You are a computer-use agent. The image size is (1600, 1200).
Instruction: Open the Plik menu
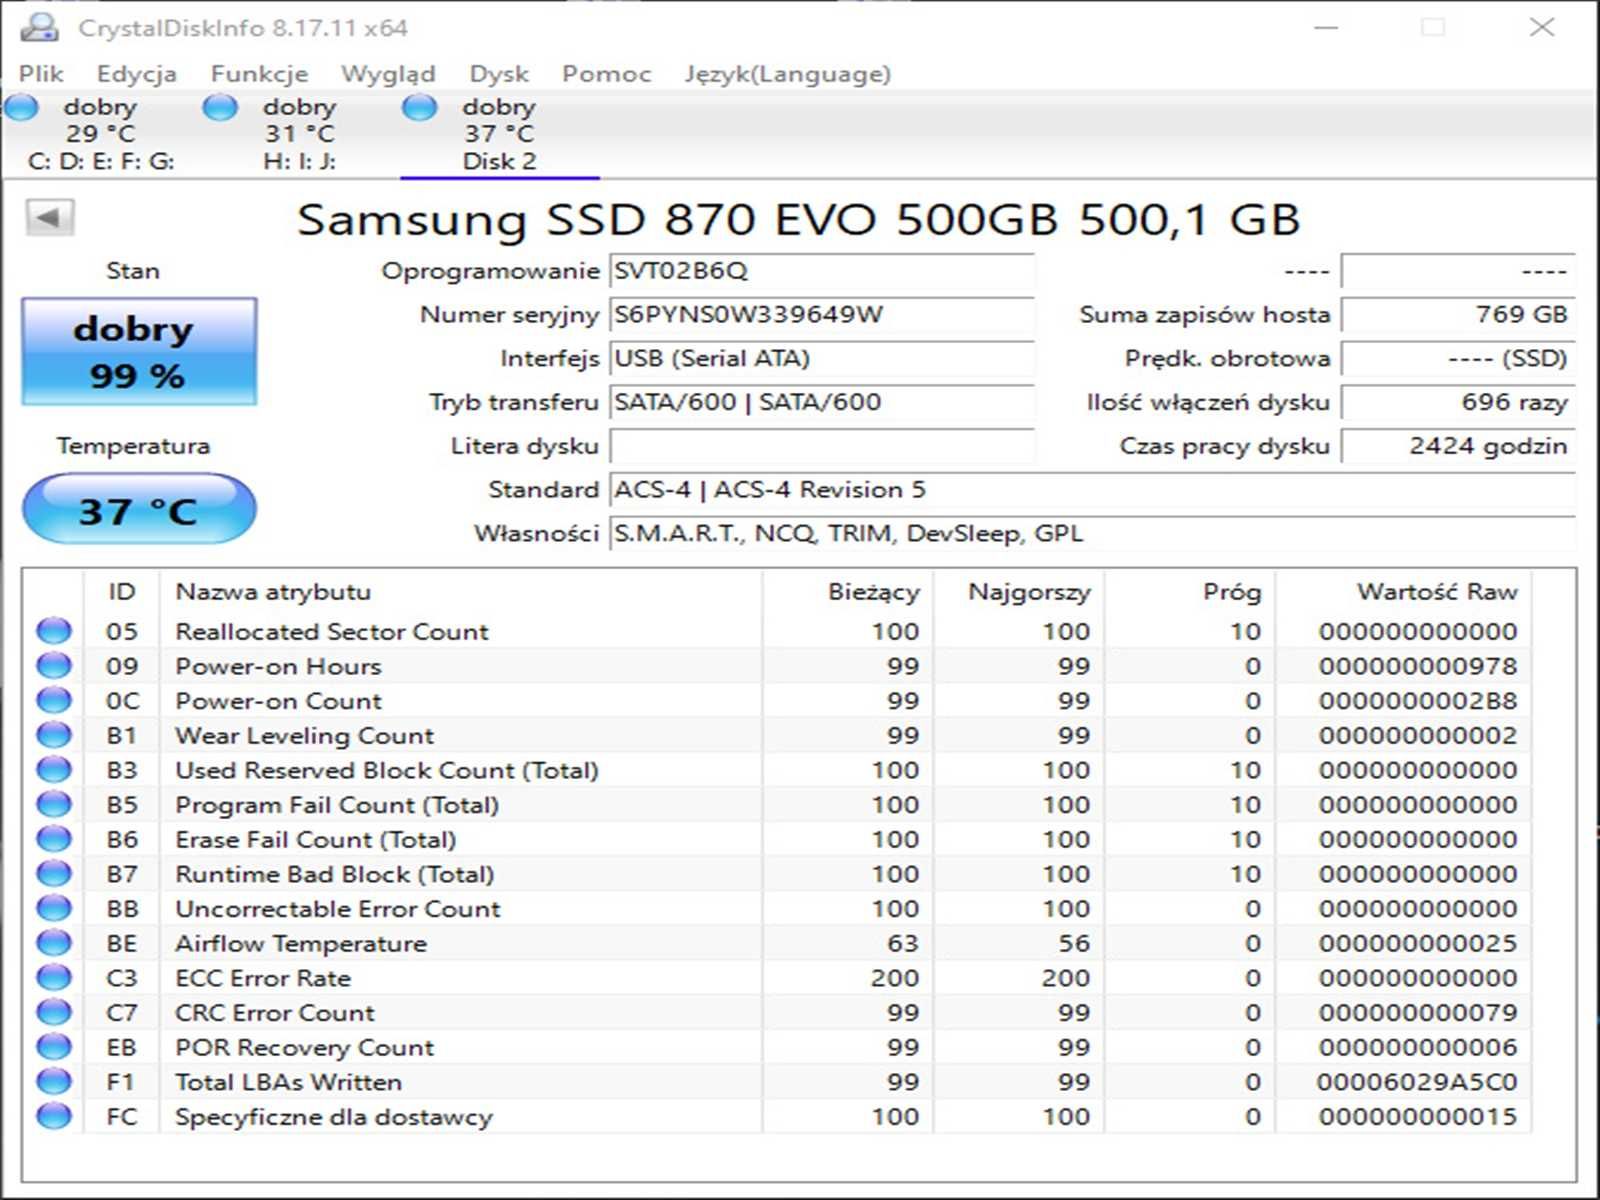click(x=41, y=74)
